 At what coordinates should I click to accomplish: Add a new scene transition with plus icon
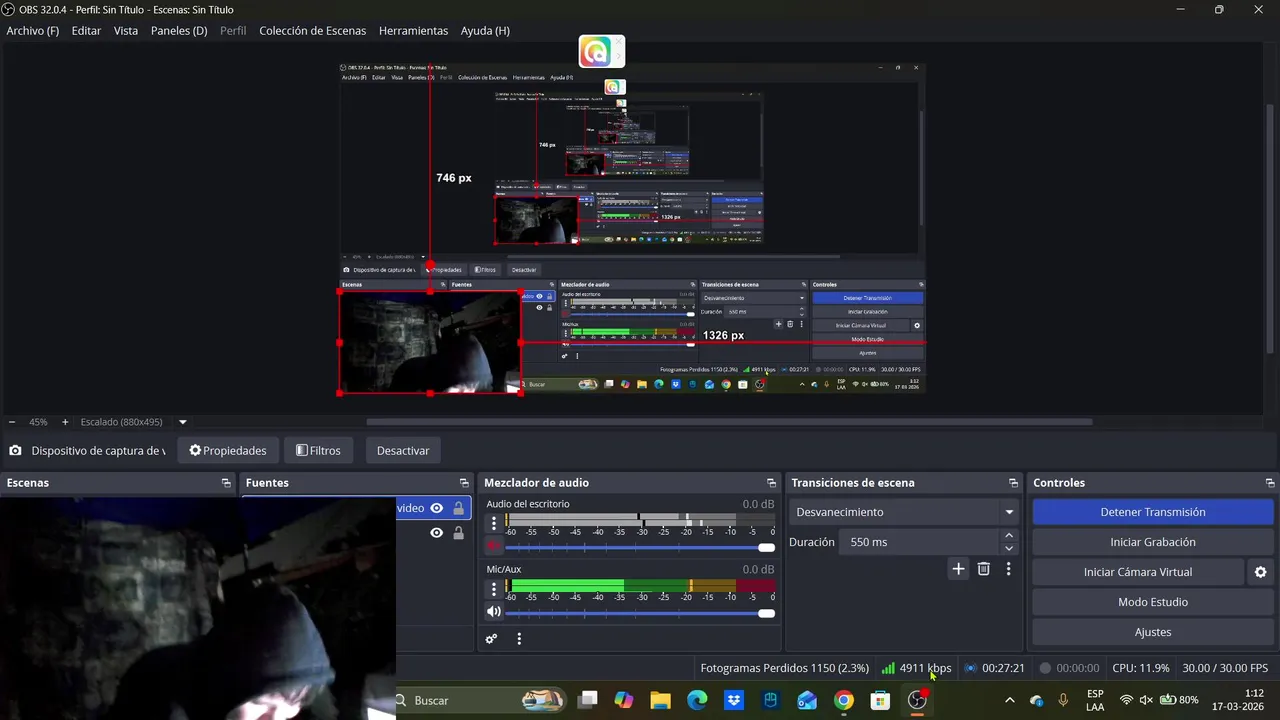(958, 569)
